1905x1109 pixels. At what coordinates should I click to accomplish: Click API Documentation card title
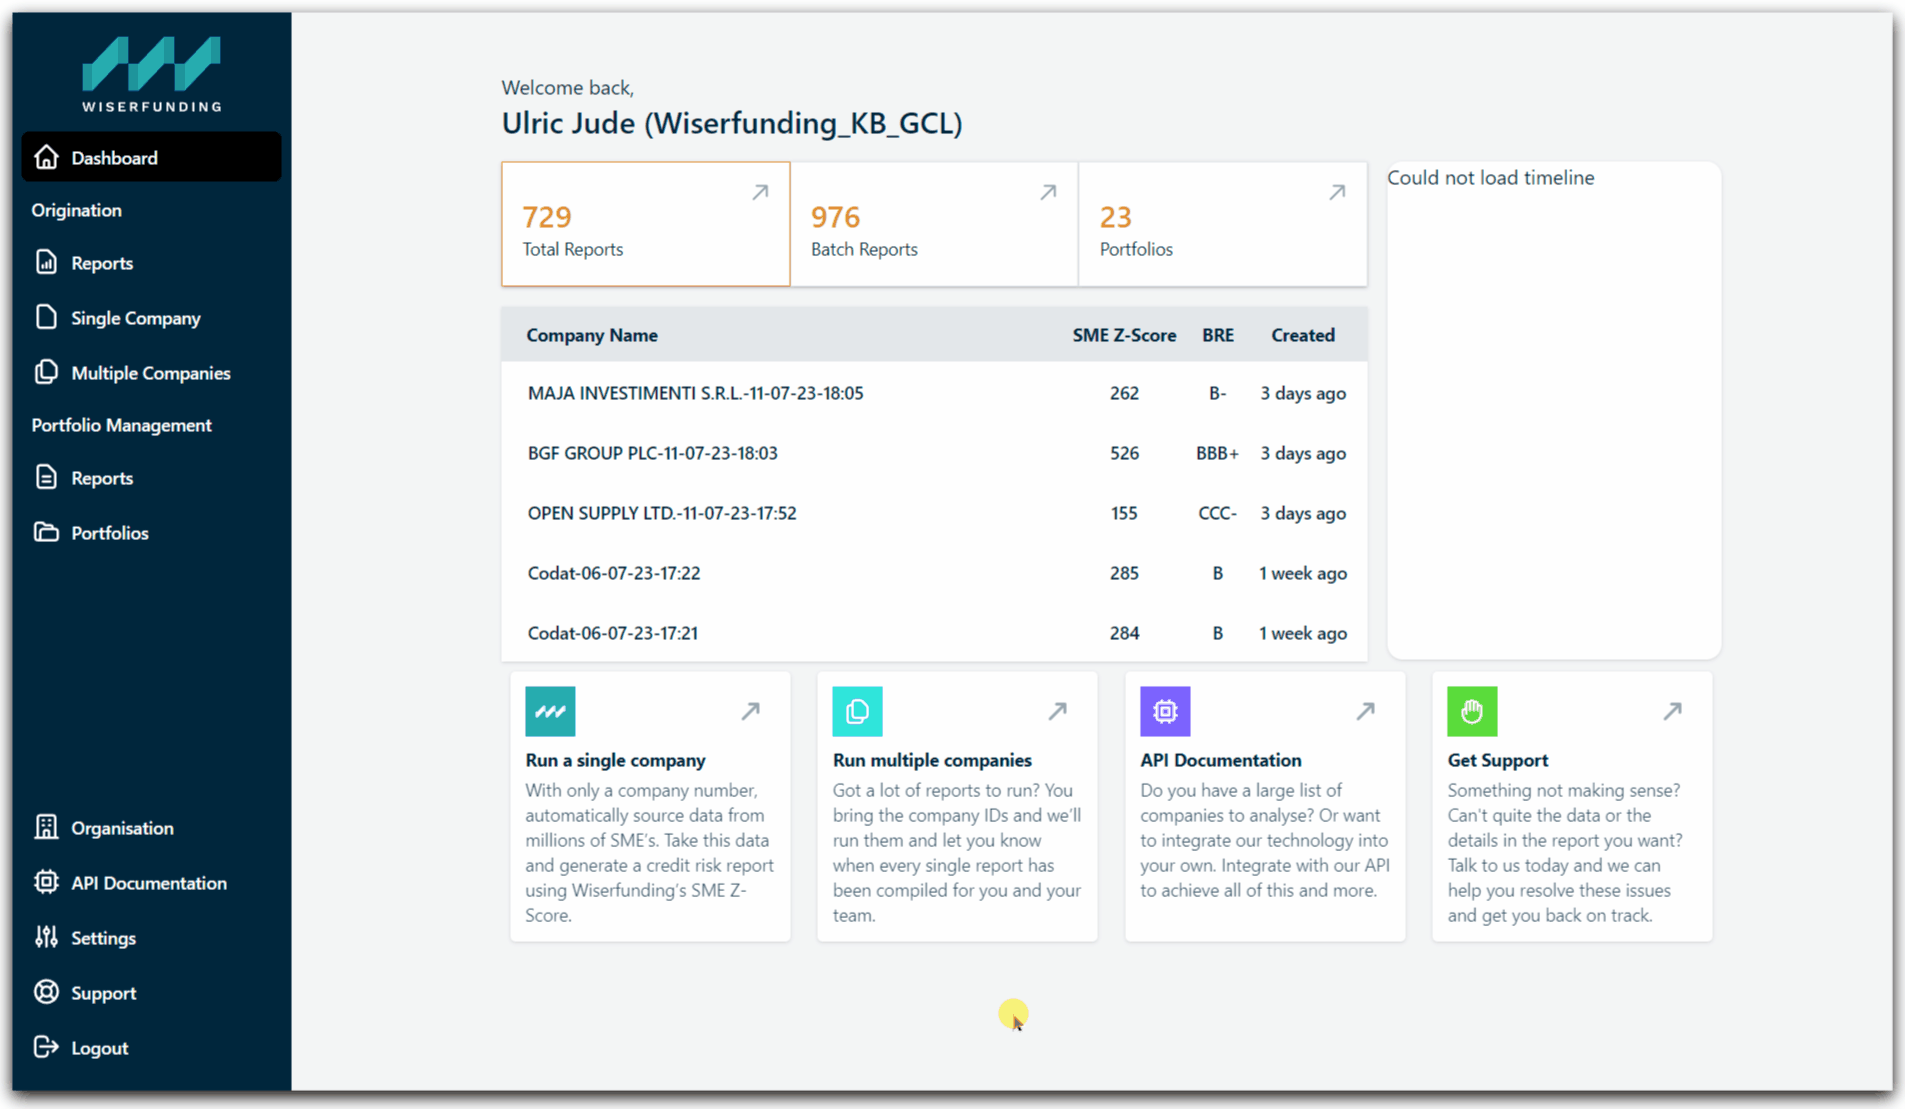(1220, 760)
